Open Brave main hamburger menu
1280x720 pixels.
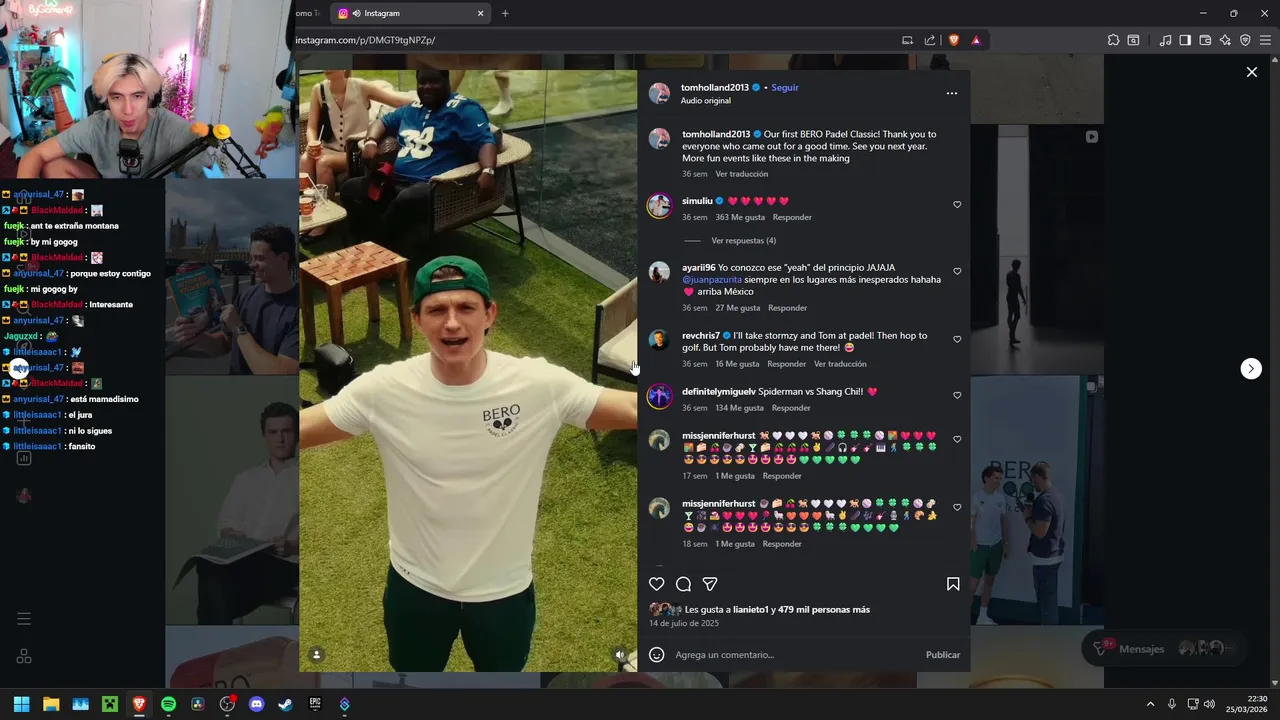coord(1266,40)
